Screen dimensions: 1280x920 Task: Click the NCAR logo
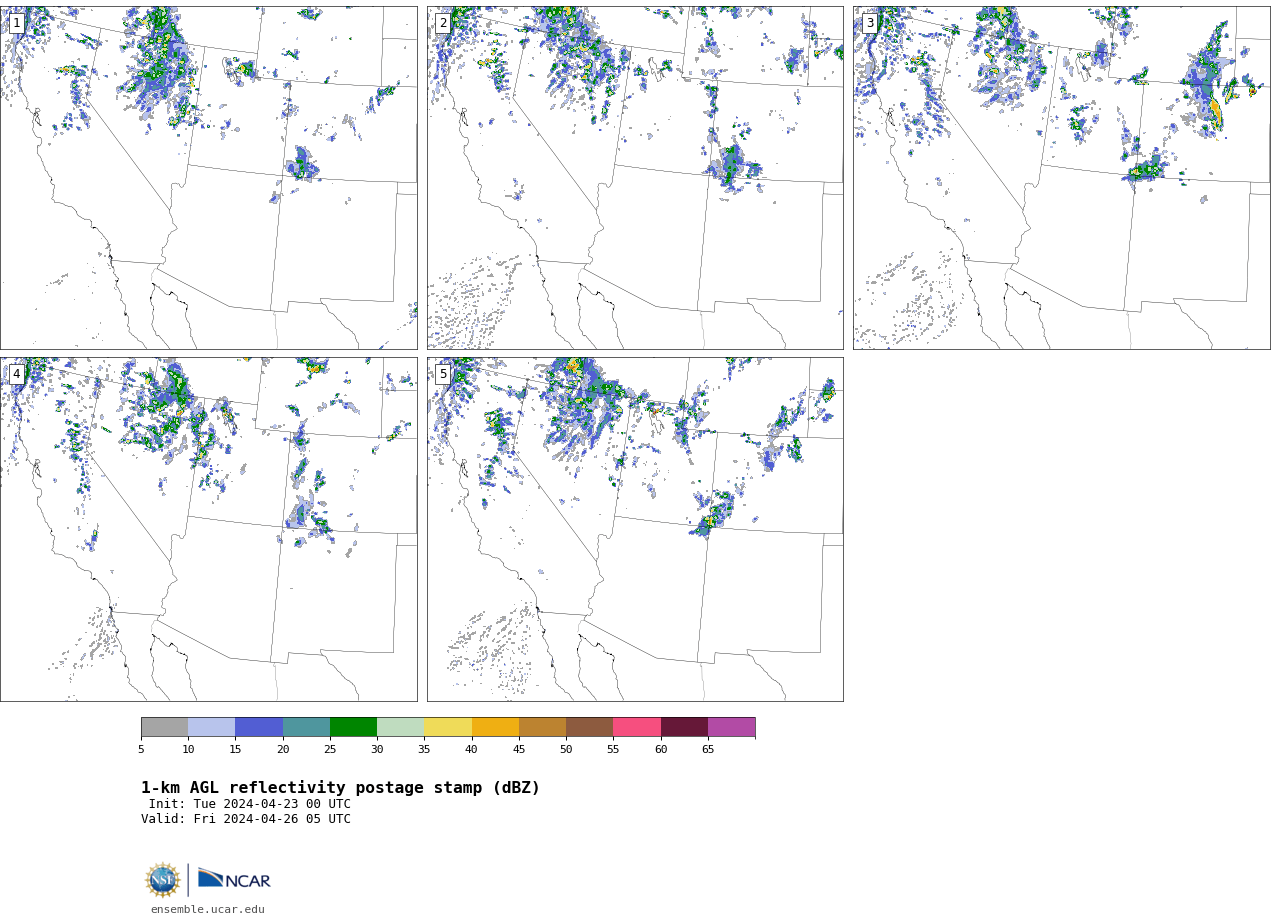tap(234, 879)
